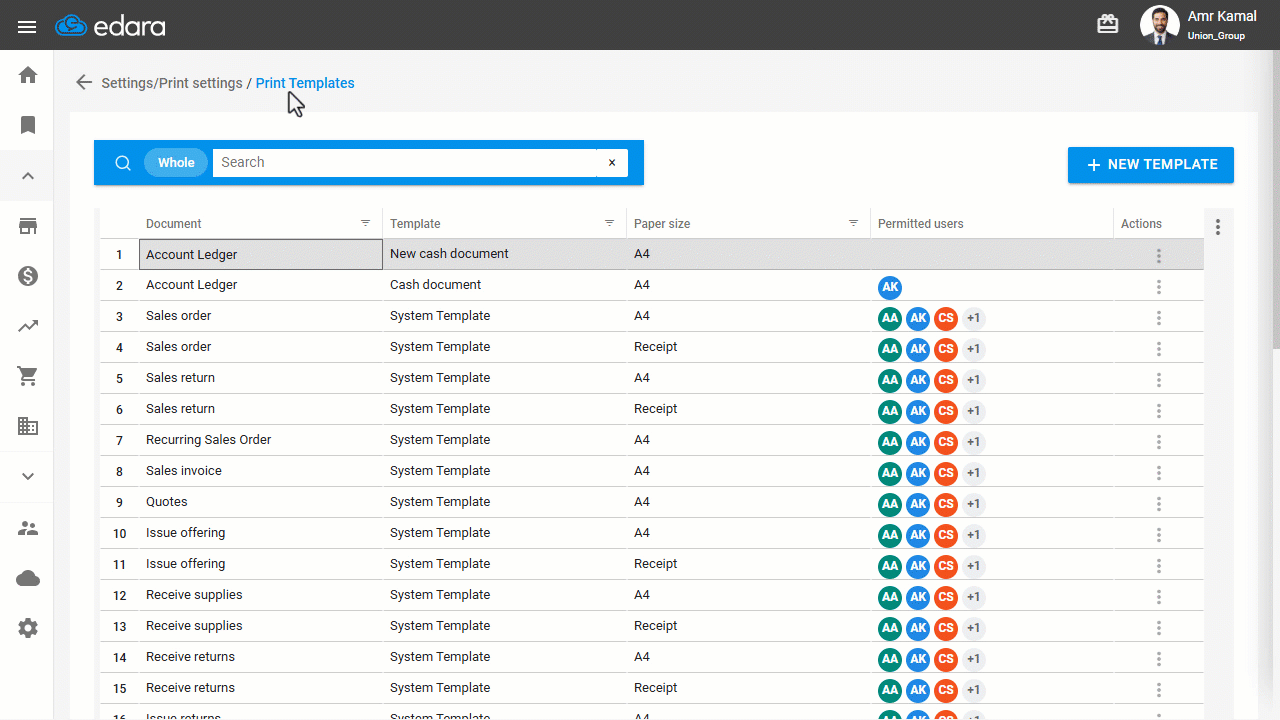
Task: Open the store icon in the sidebar
Action: tap(28, 226)
